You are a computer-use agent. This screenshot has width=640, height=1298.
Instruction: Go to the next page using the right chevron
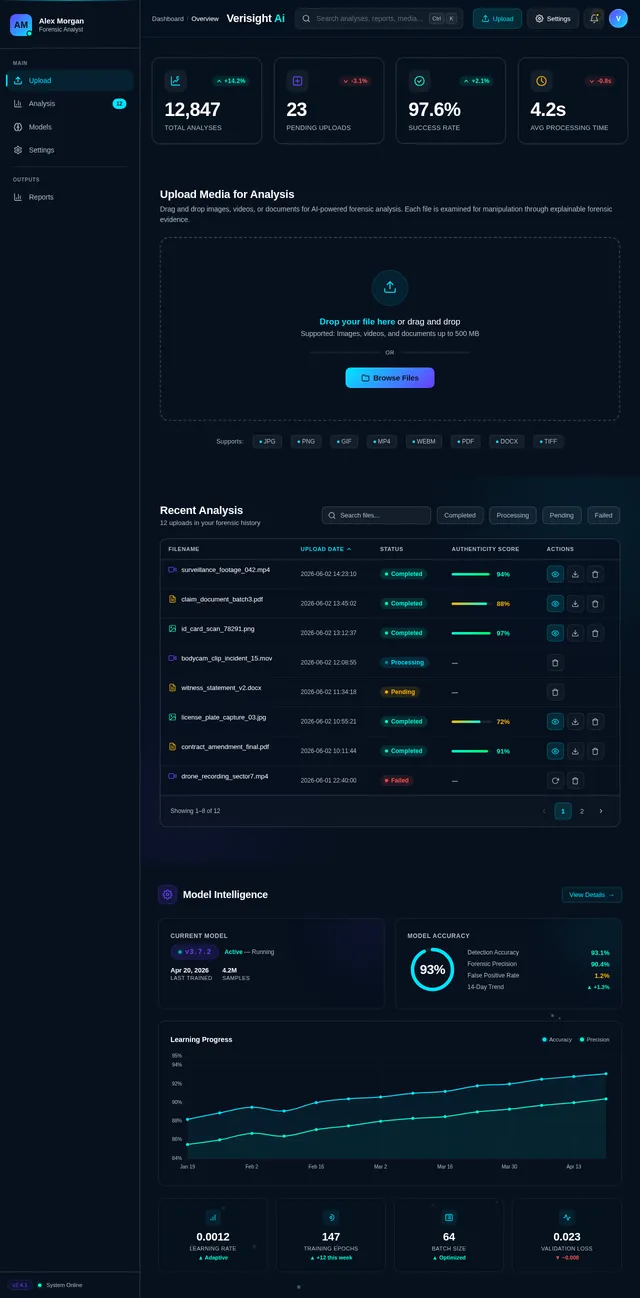click(x=601, y=811)
